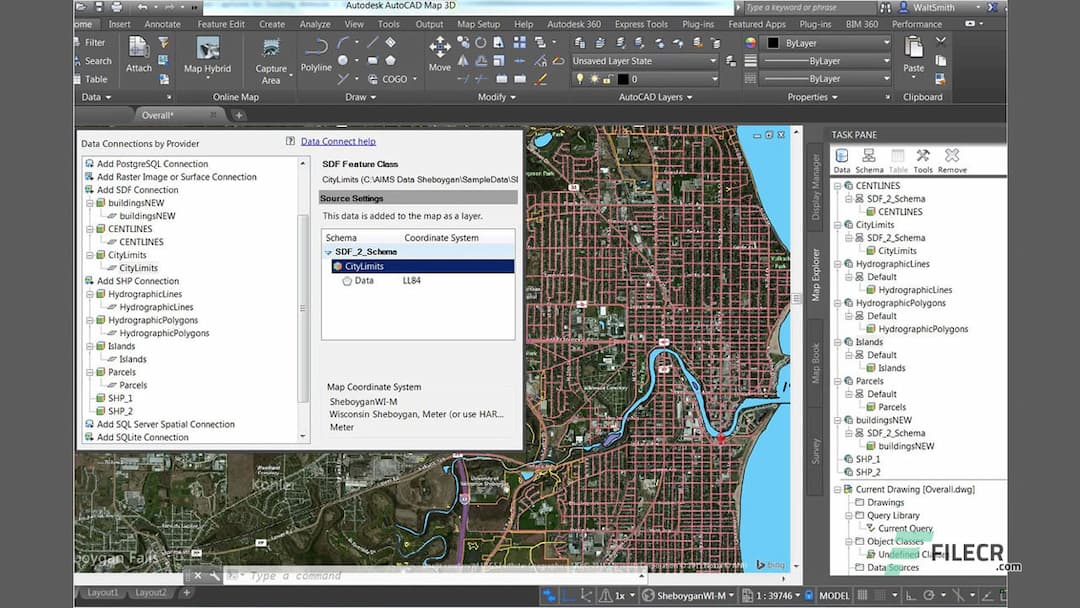Click the Data Connect help link

[337, 141]
